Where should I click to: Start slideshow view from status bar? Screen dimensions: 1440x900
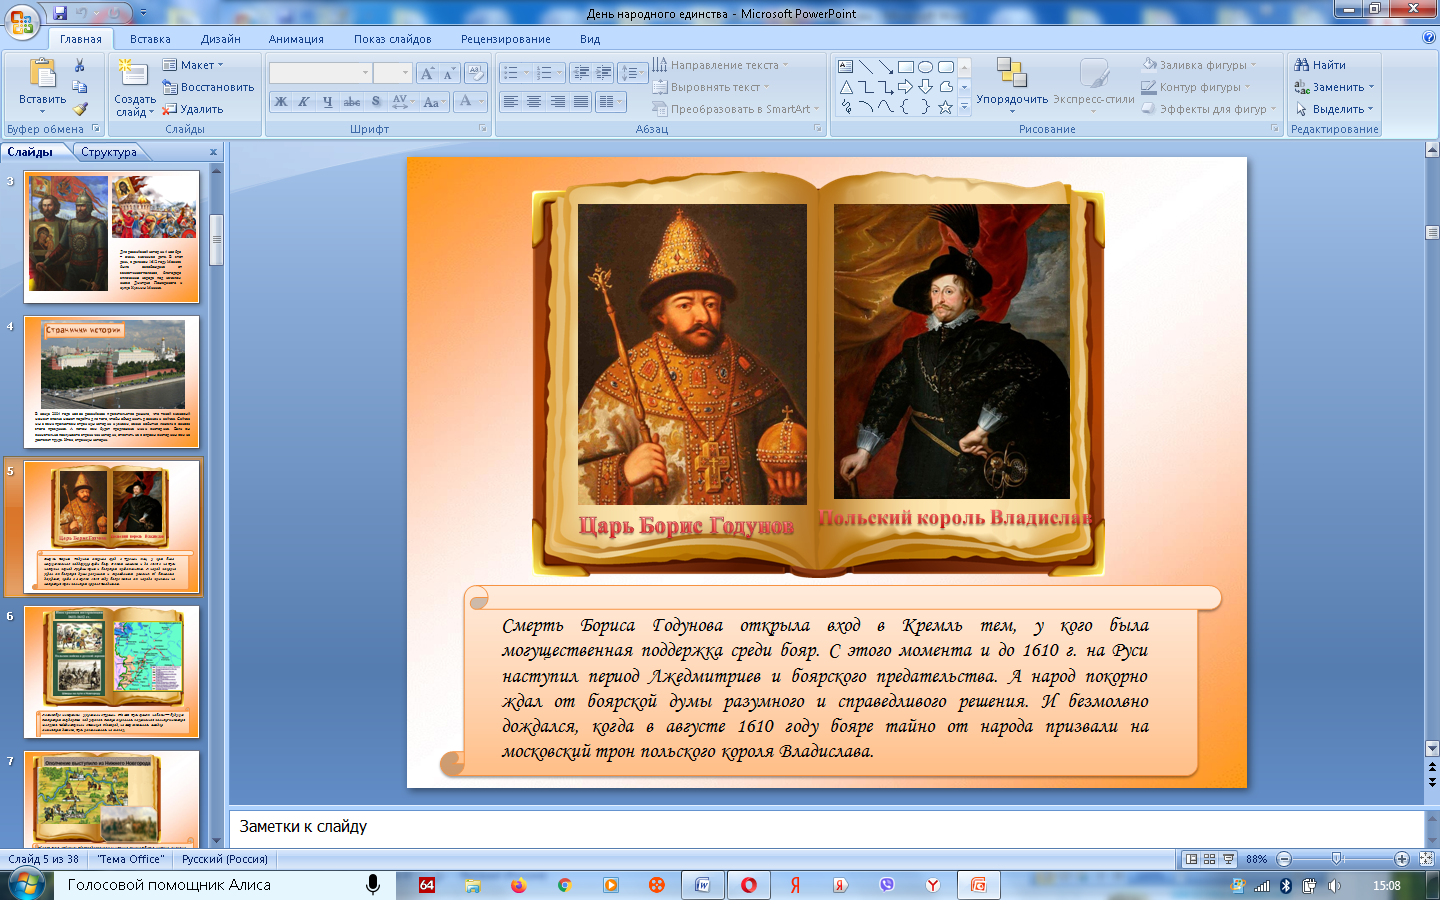1228,859
